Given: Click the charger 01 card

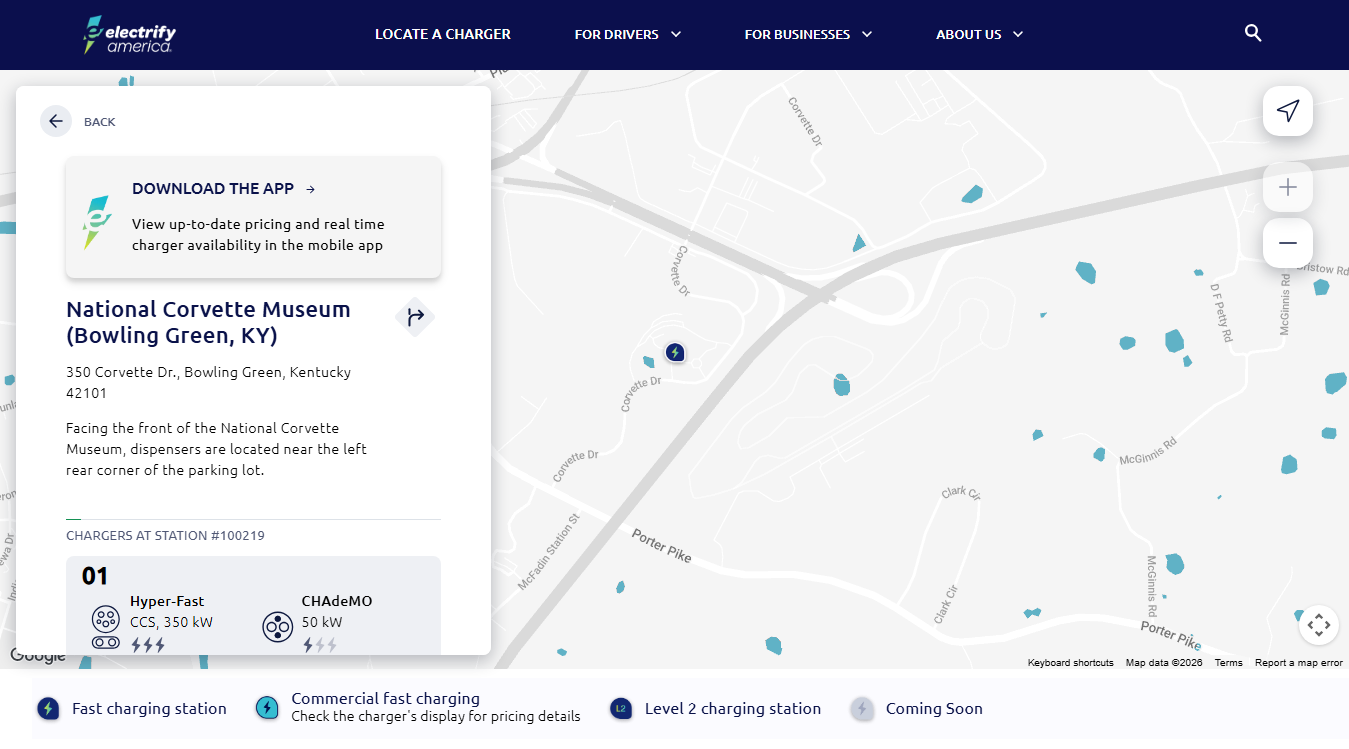Looking at the screenshot, I should coord(253,606).
